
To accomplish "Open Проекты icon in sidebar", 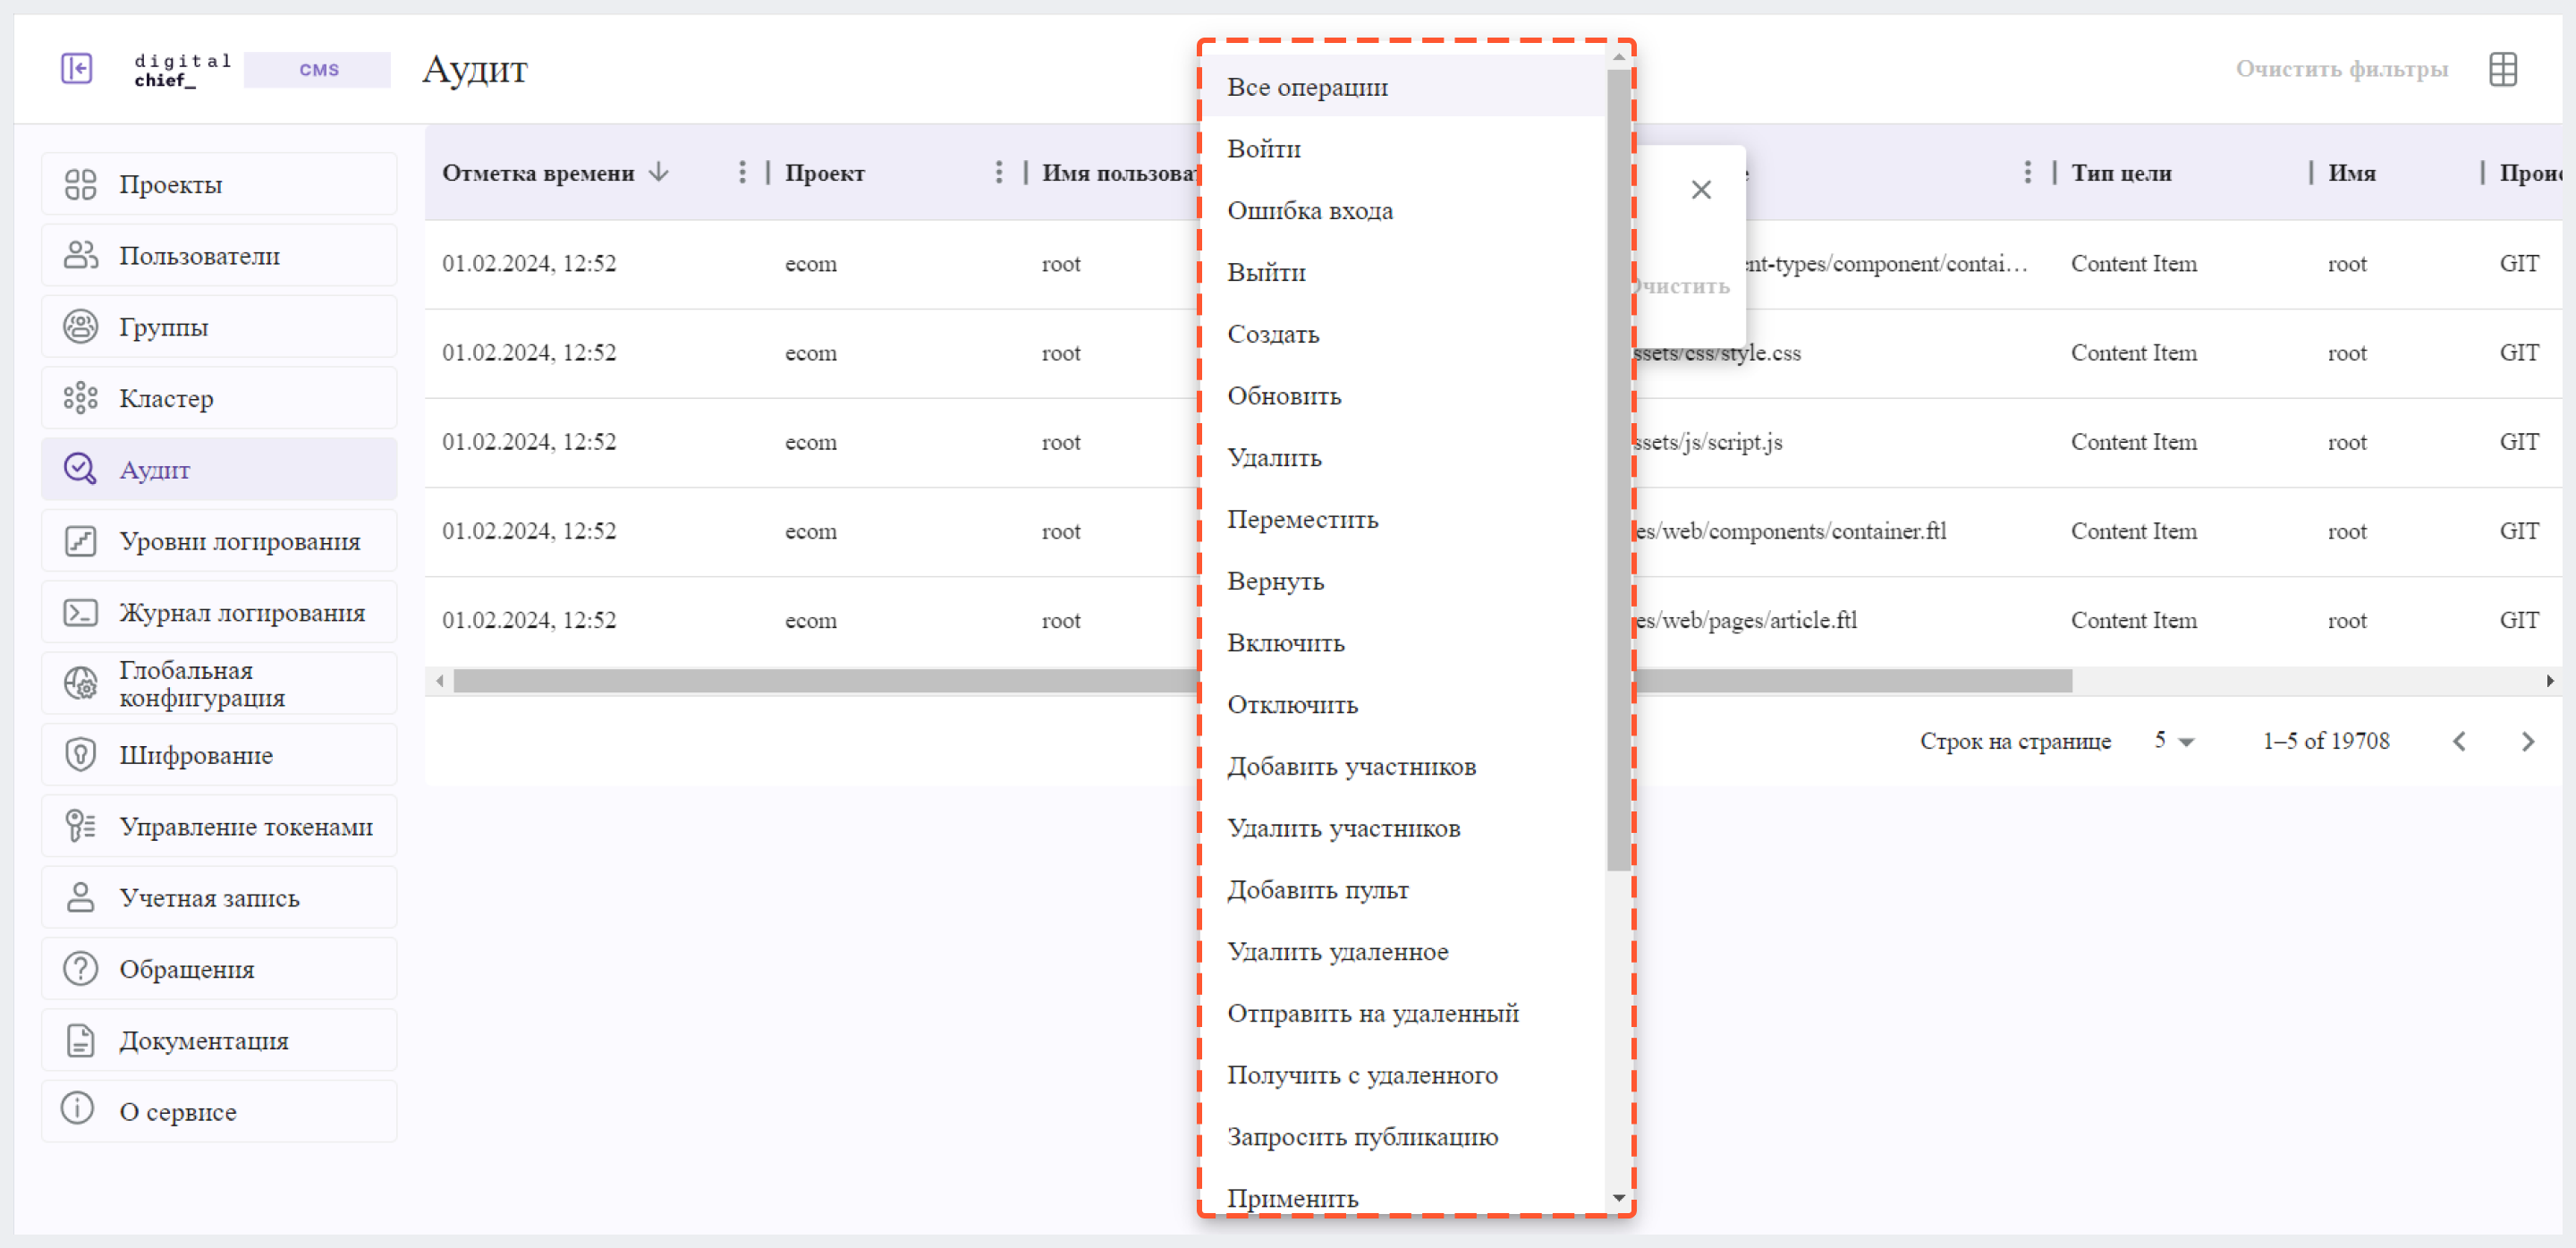I will [80, 184].
